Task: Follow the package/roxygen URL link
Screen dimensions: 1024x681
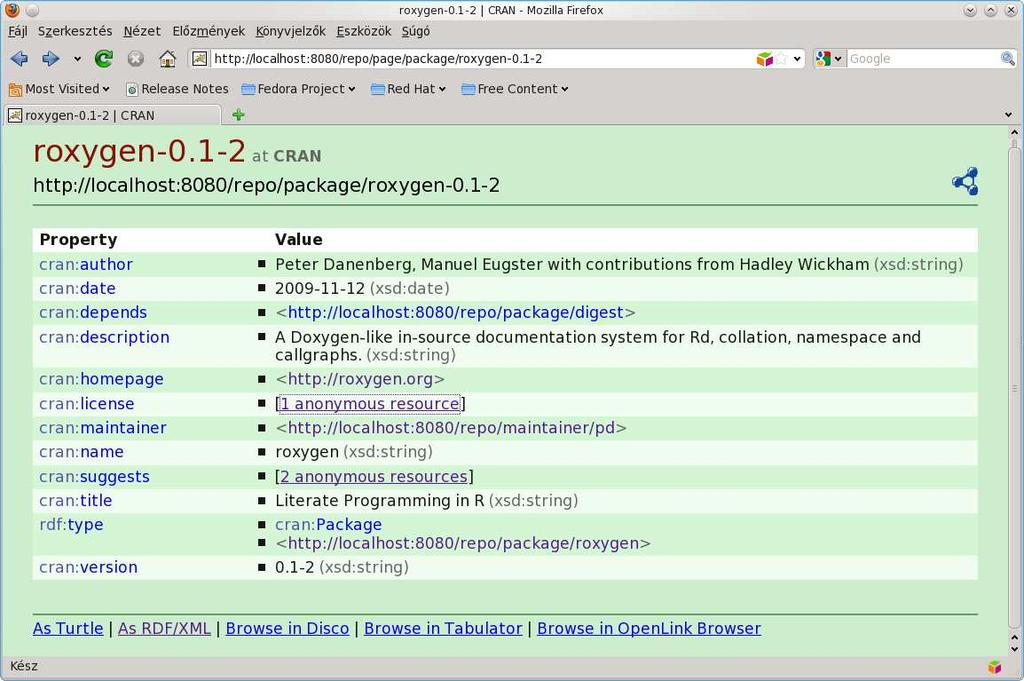Action: (x=463, y=544)
